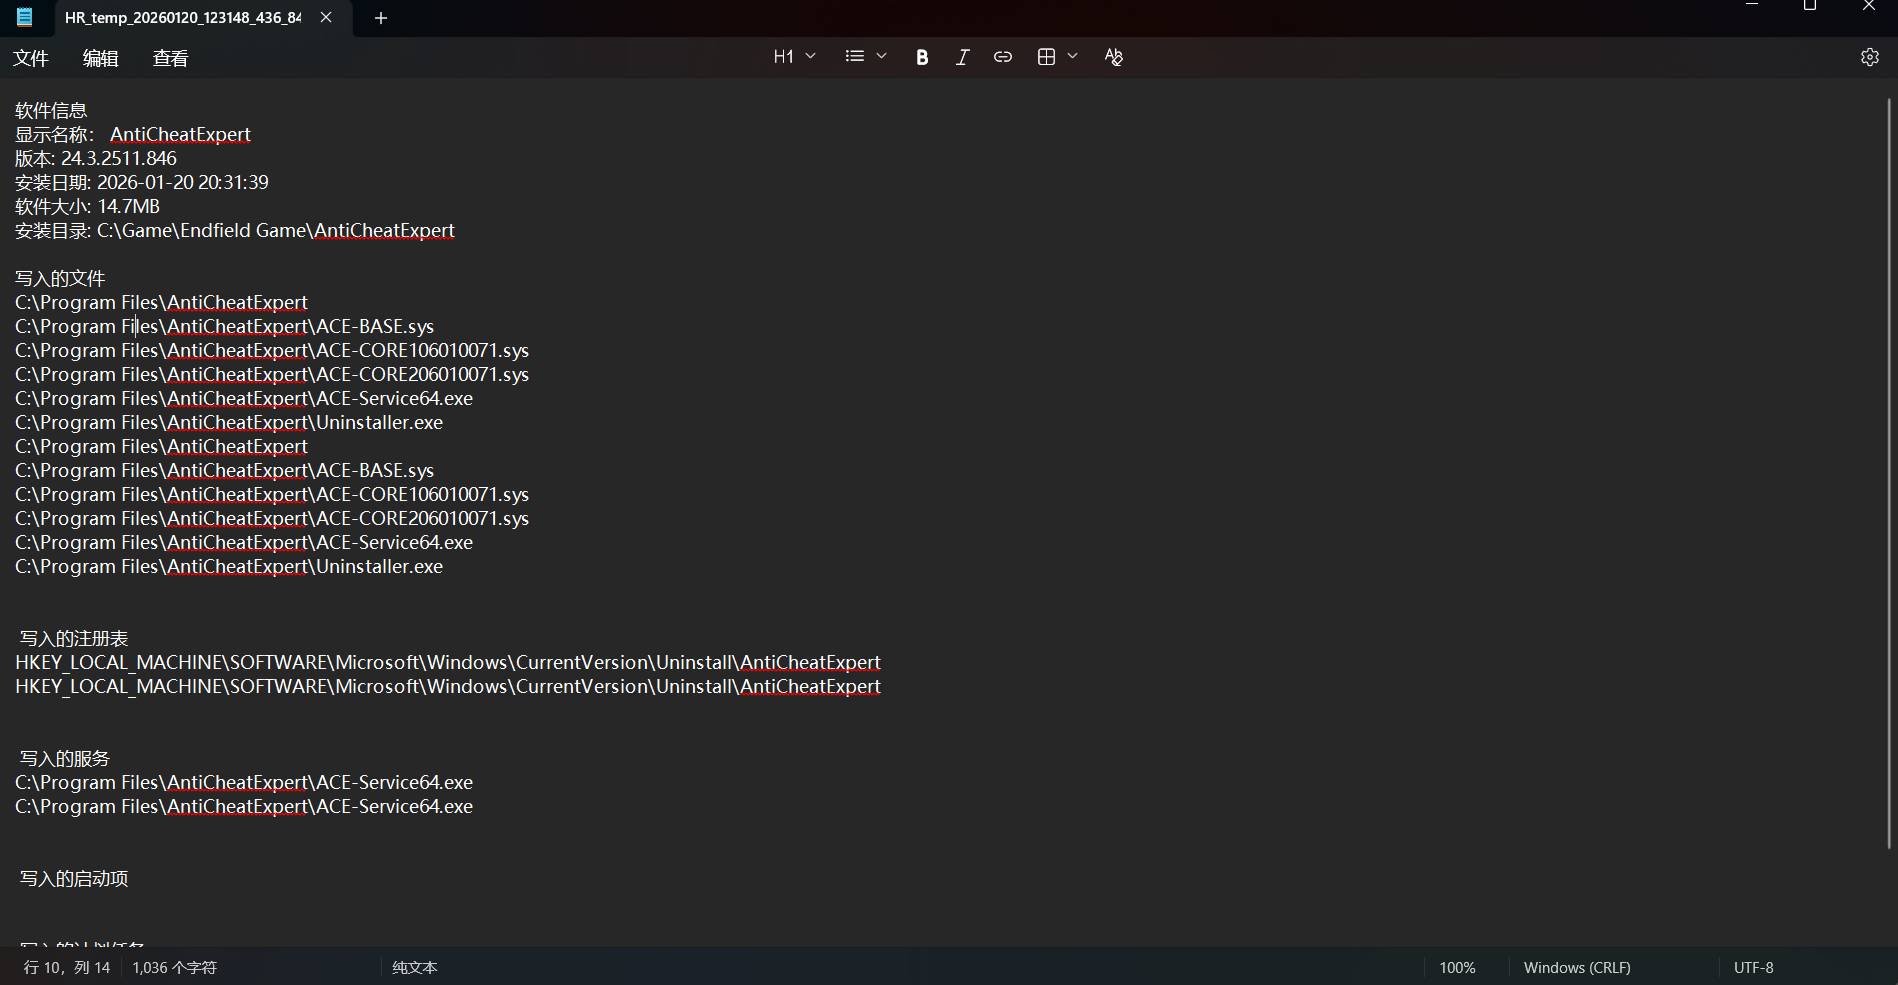Click the bulleted list icon

coord(854,57)
